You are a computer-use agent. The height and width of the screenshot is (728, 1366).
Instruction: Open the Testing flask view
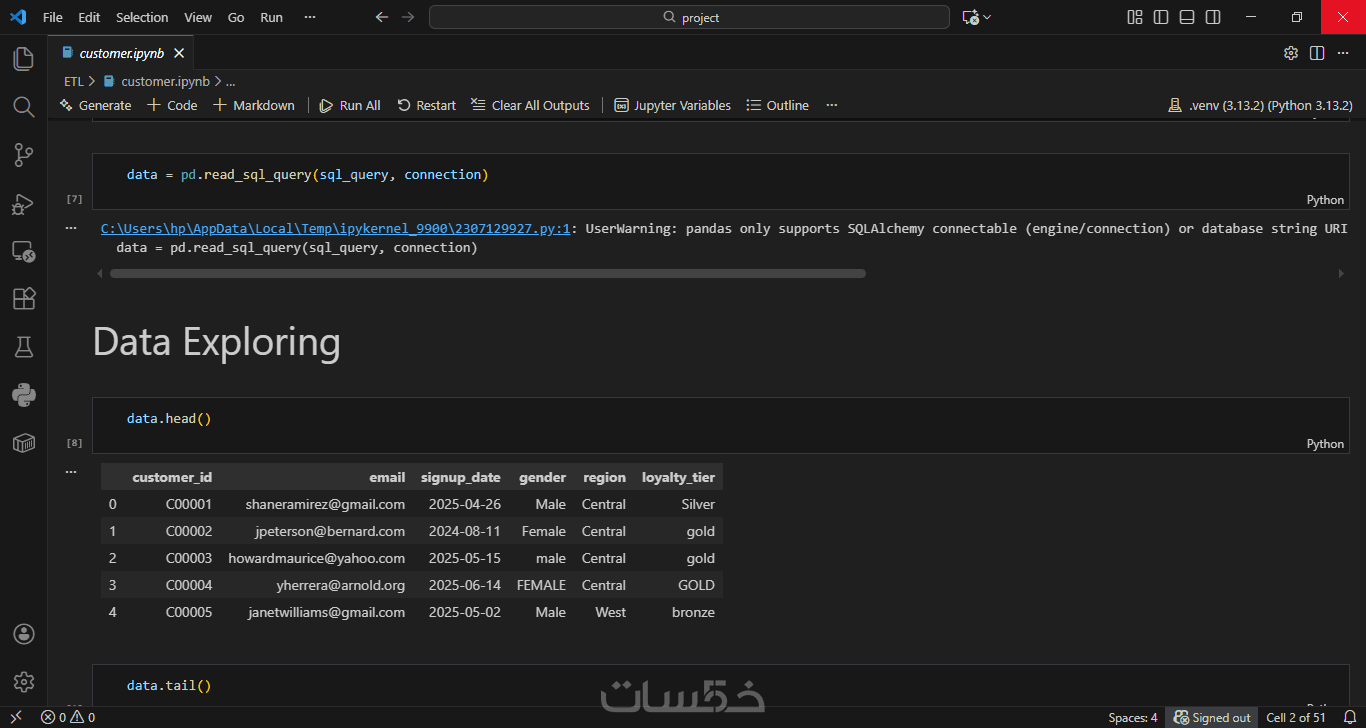[x=23, y=347]
